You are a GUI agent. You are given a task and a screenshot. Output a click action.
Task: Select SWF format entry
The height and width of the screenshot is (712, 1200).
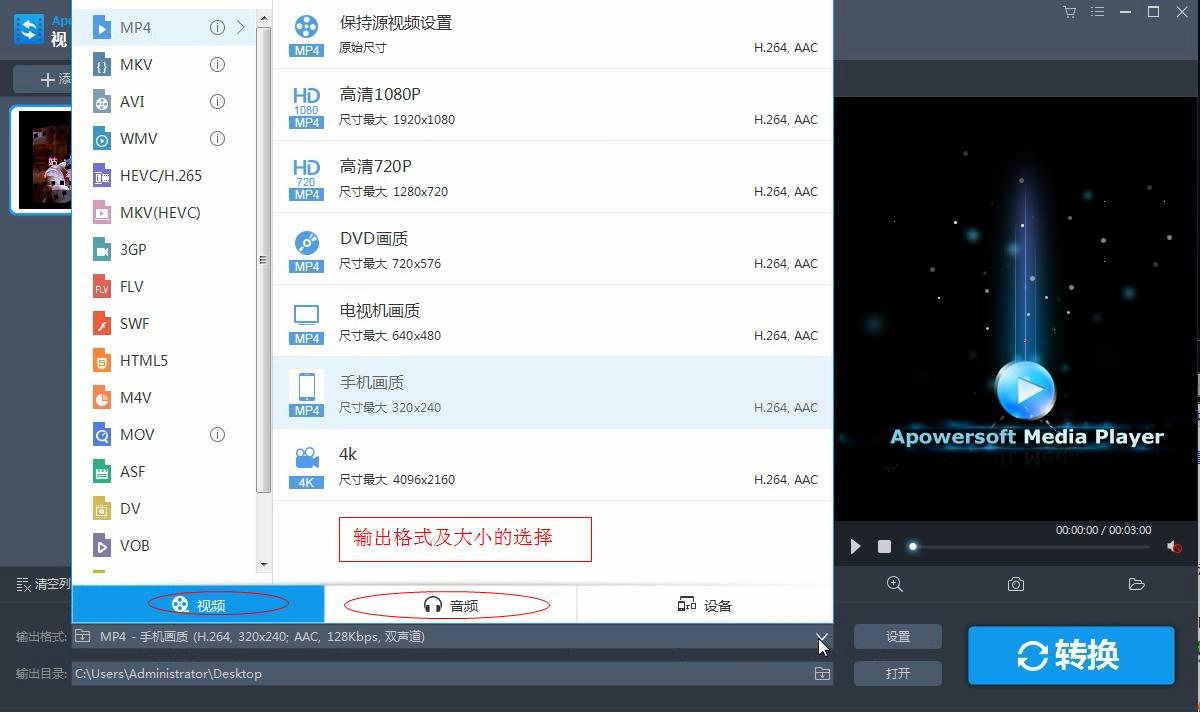click(x=164, y=323)
